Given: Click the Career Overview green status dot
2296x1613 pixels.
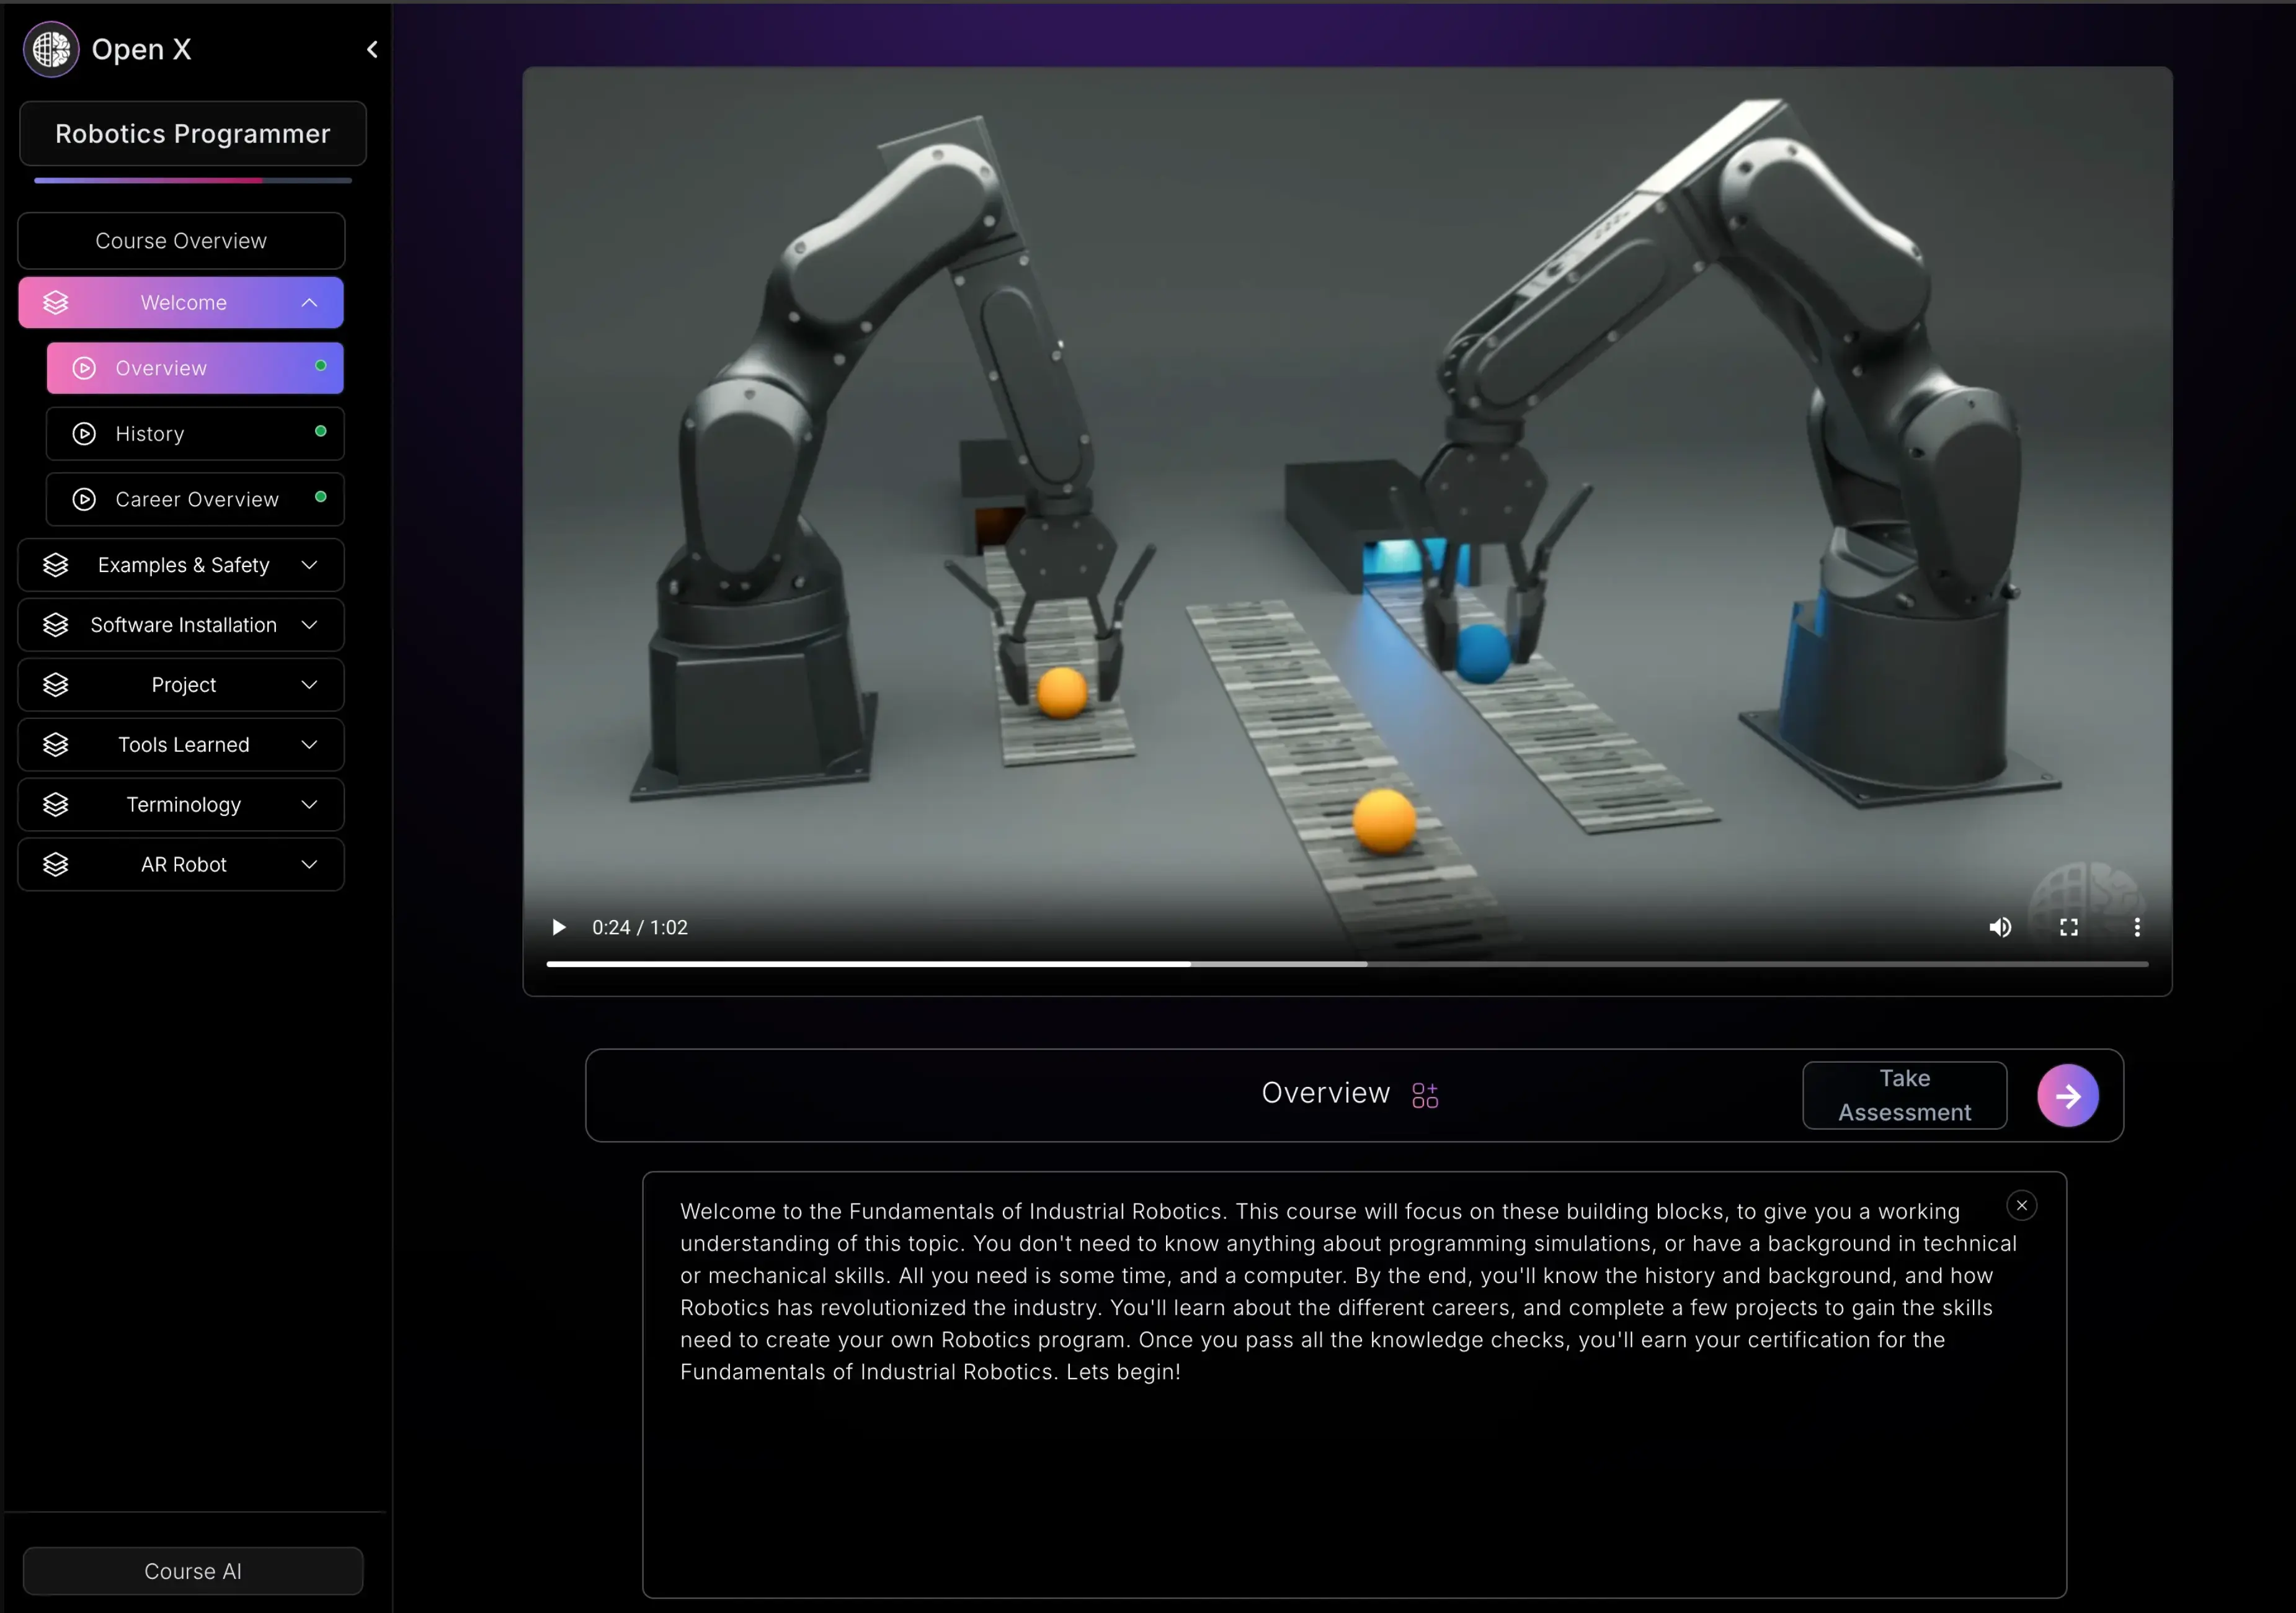Looking at the screenshot, I should pos(320,497).
